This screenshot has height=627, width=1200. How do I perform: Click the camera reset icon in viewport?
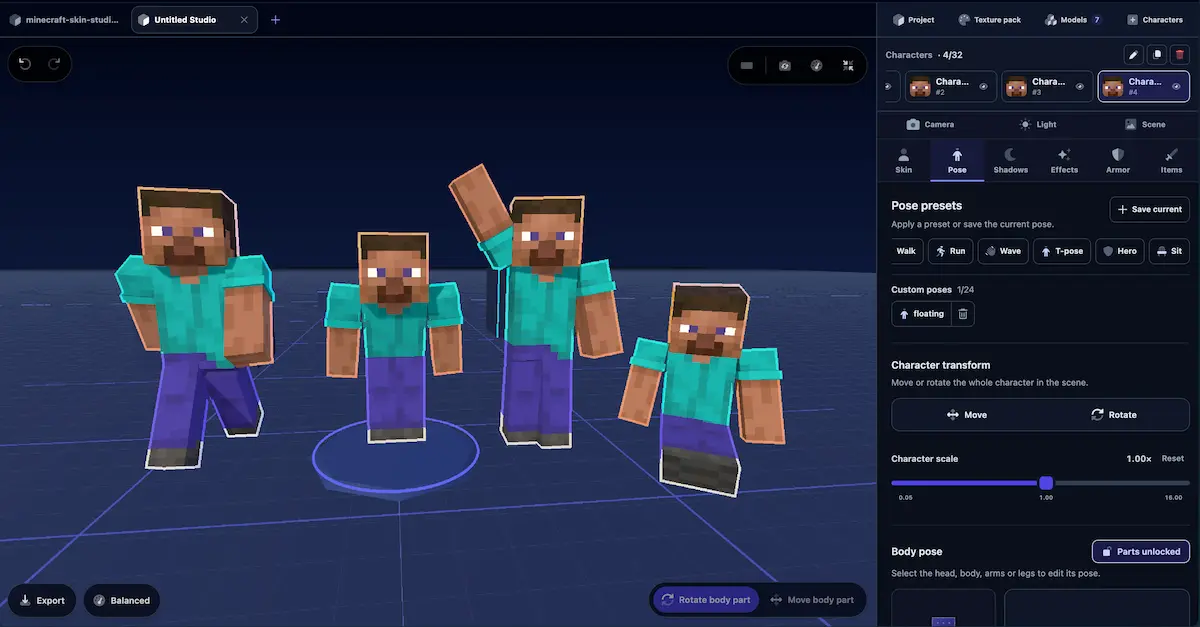[785, 65]
